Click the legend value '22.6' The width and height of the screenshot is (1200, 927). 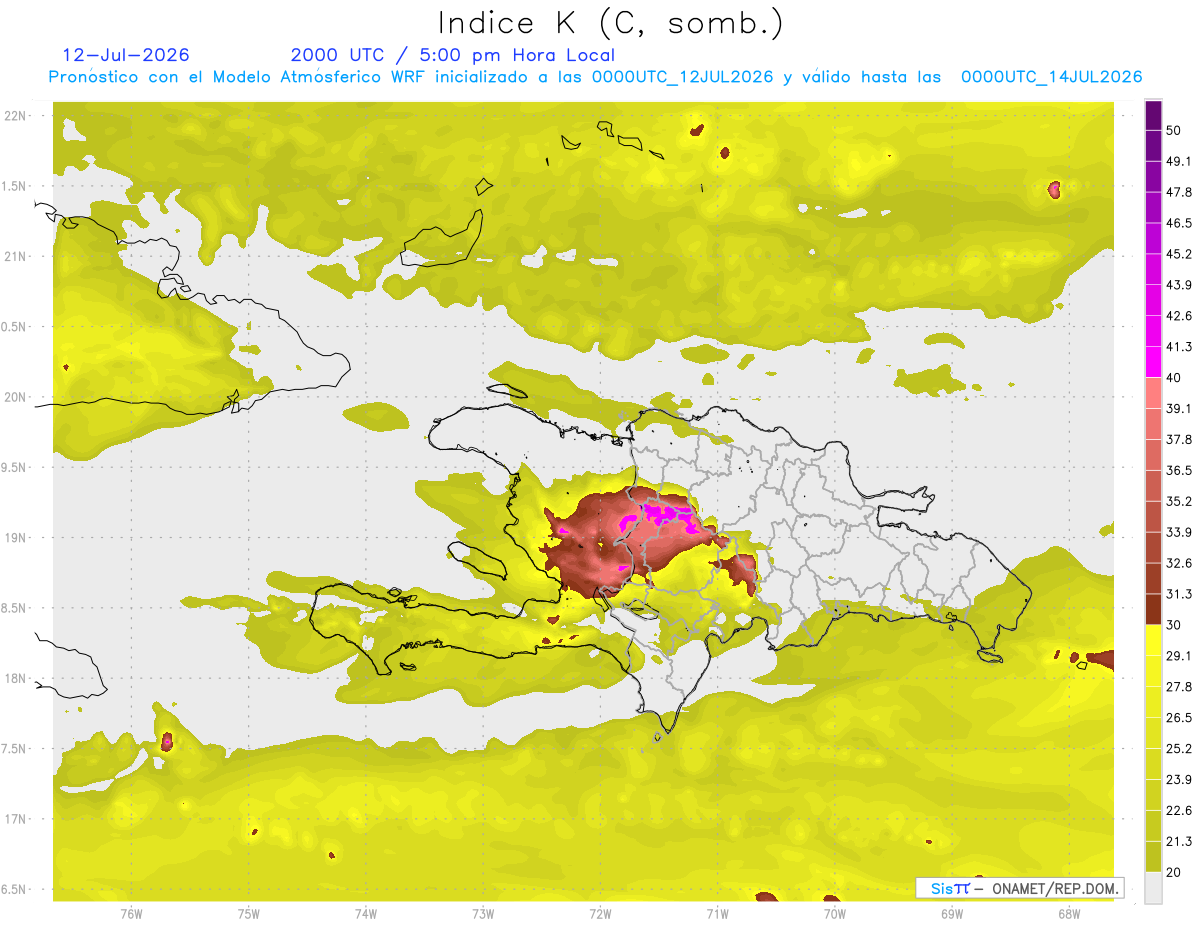coord(1179,811)
